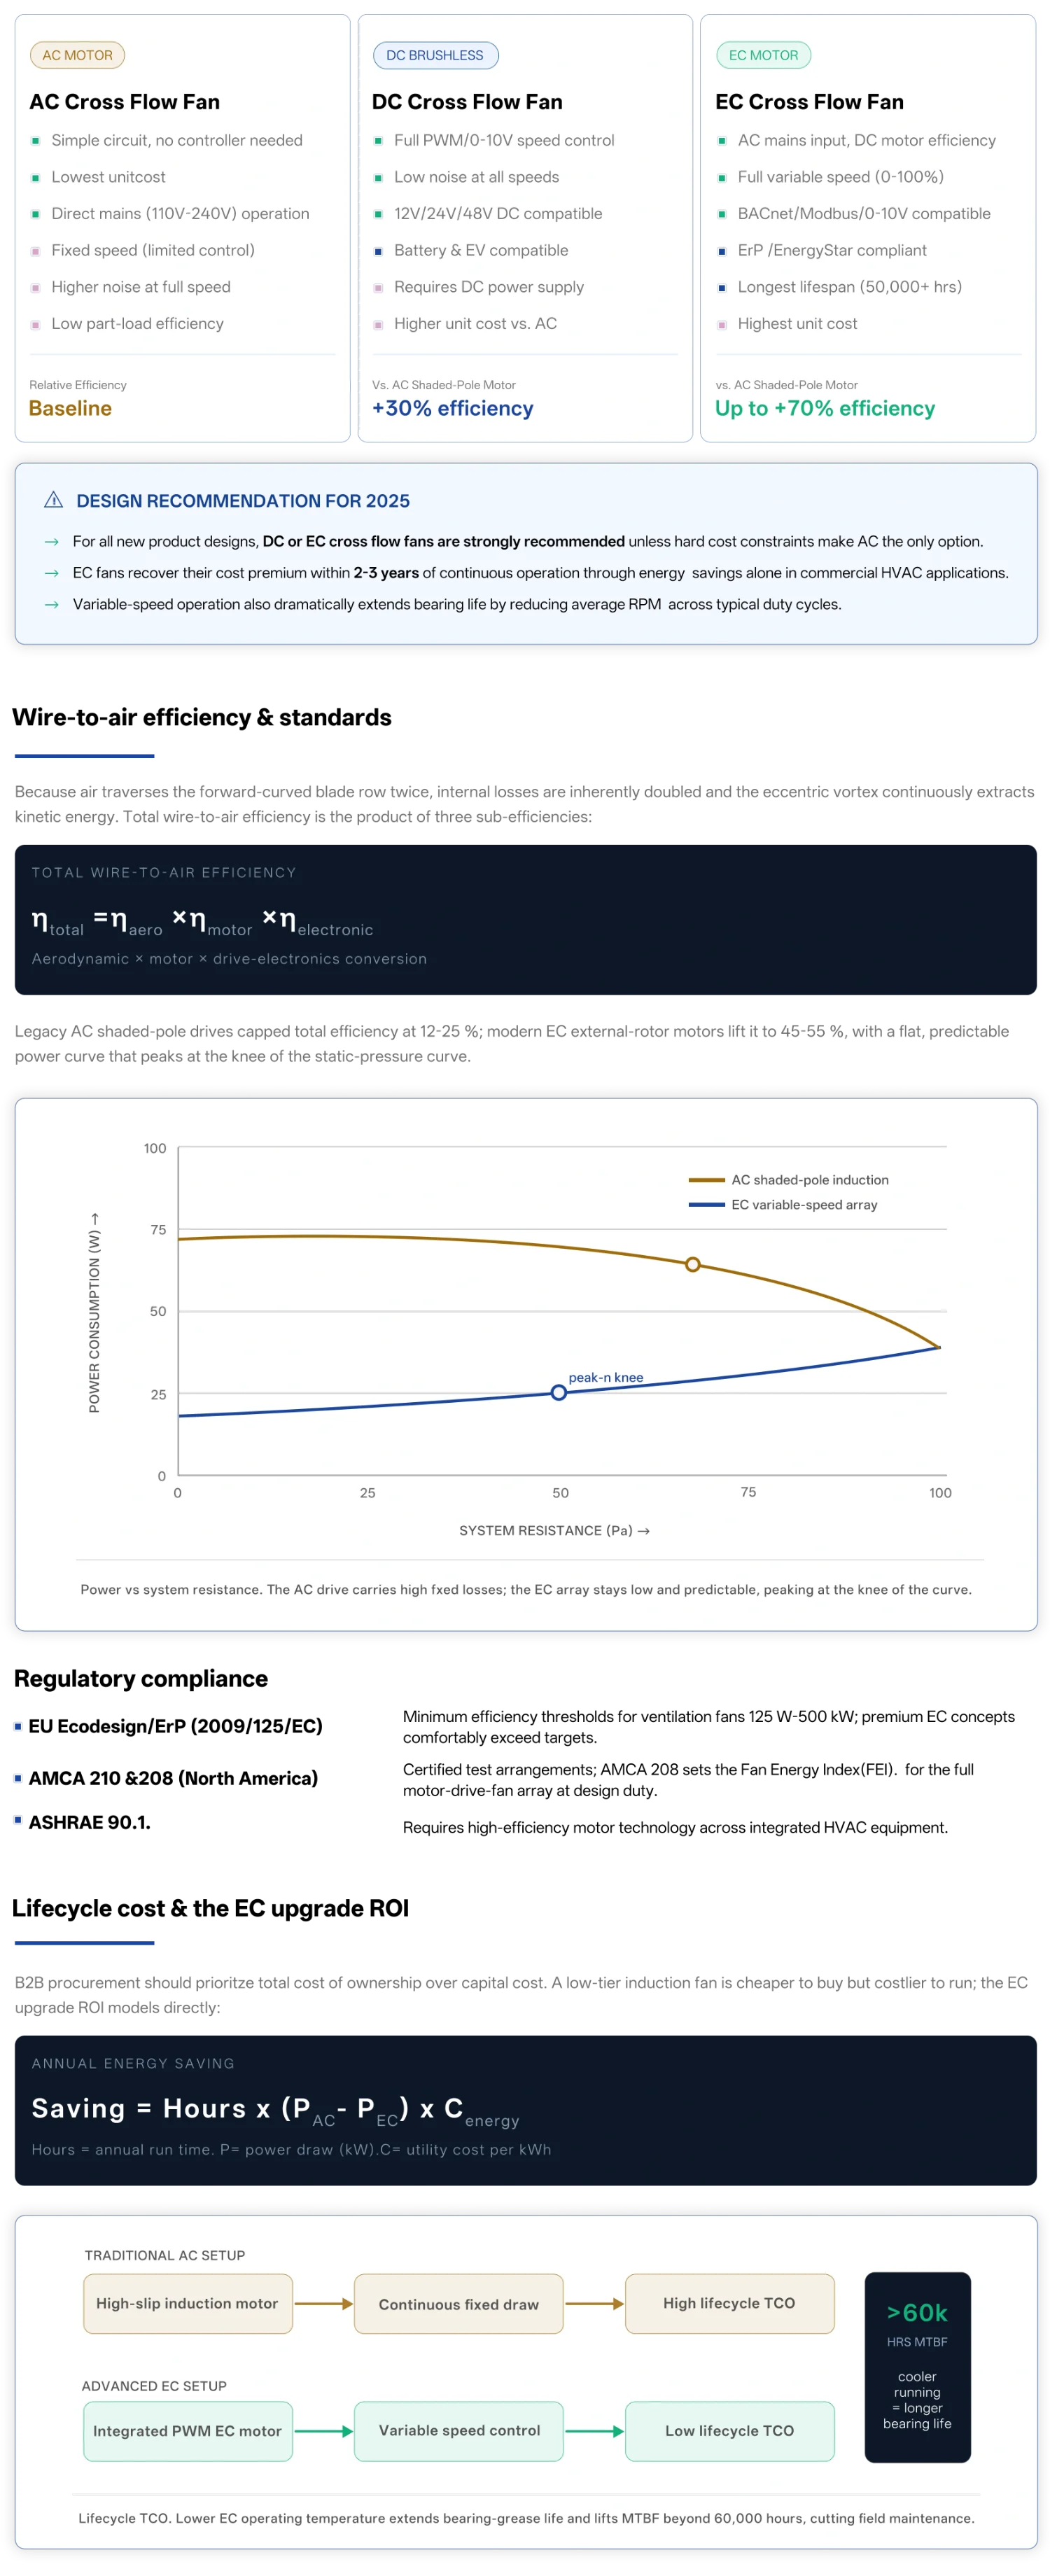Click 'Battery & EV compatible' bullet
The height and width of the screenshot is (2576, 1050).
tap(481, 250)
